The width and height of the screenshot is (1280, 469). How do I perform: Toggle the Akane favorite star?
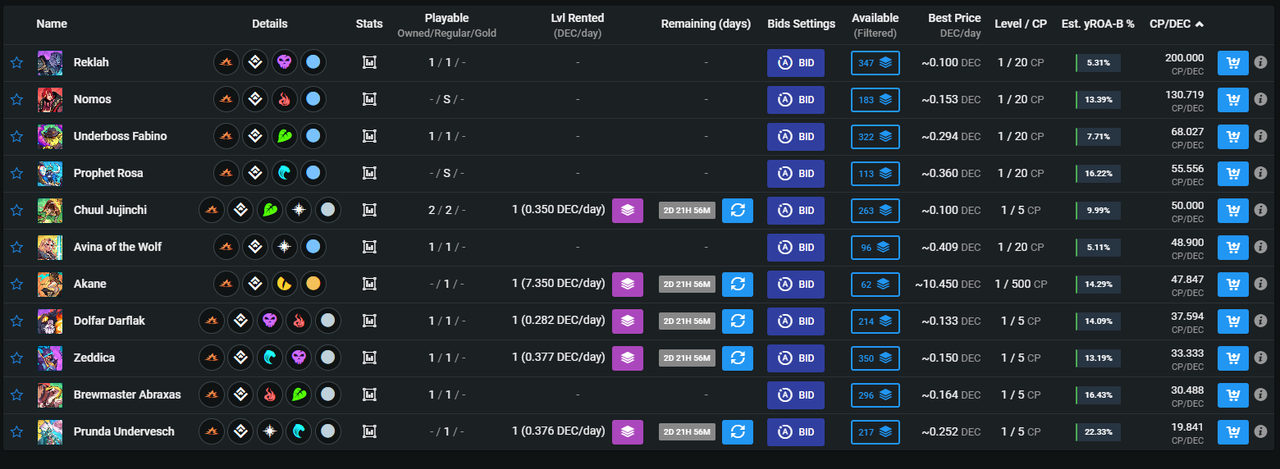16,285
